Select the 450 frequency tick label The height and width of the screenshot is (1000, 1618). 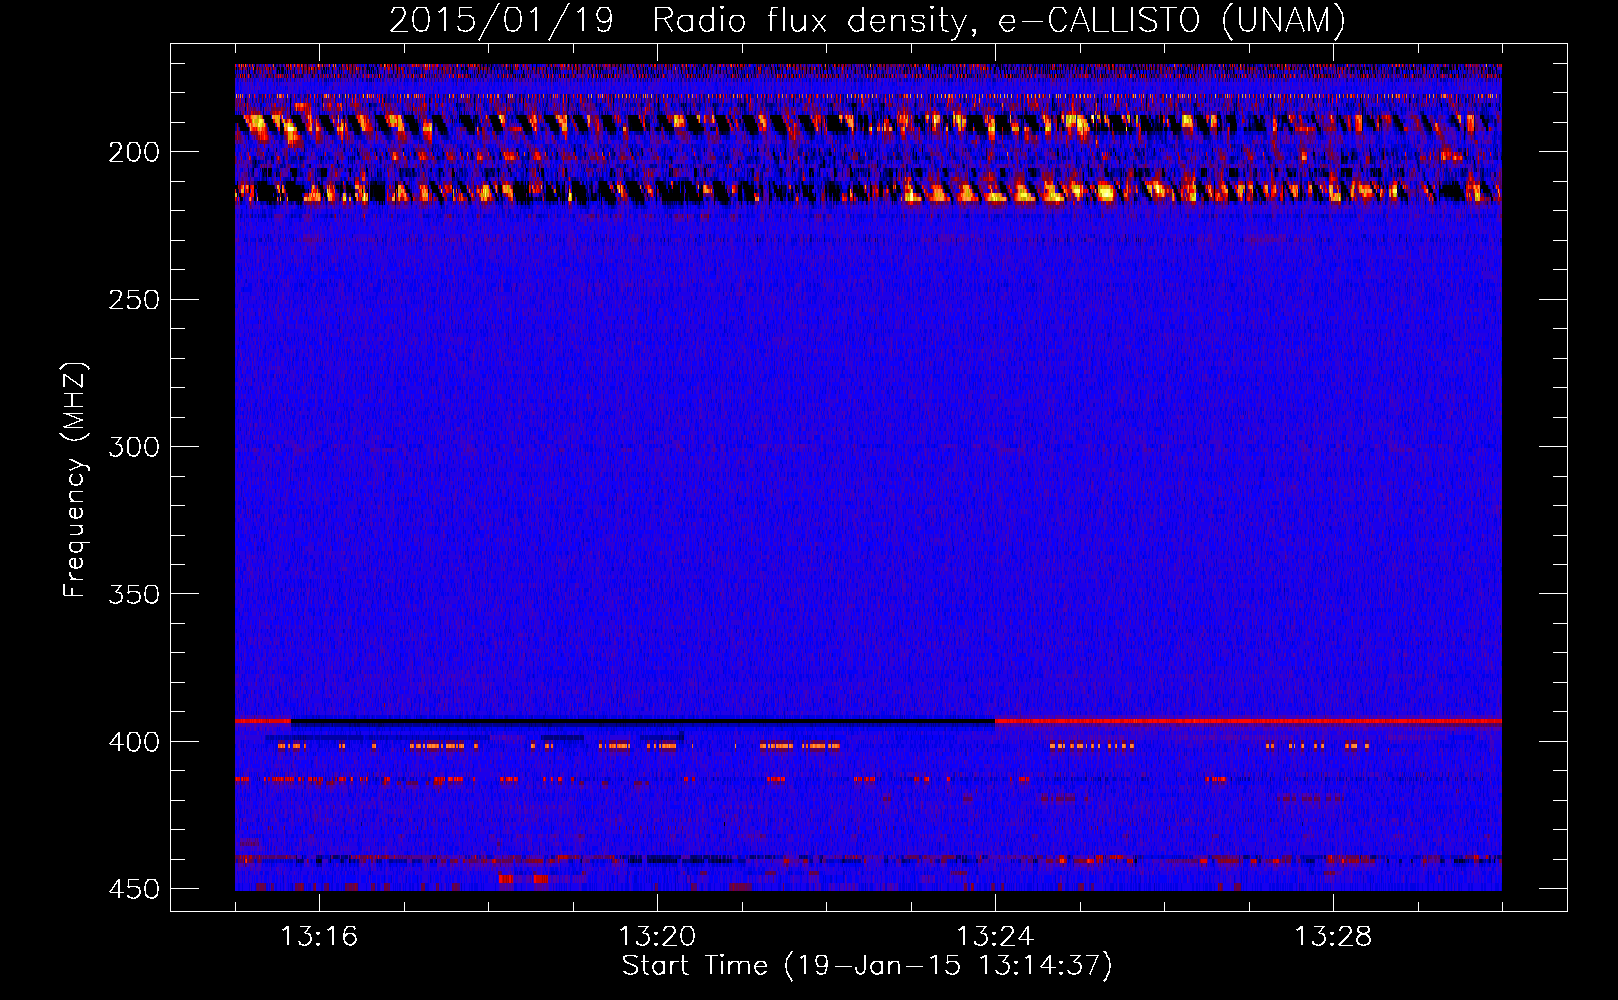(134, 889)
